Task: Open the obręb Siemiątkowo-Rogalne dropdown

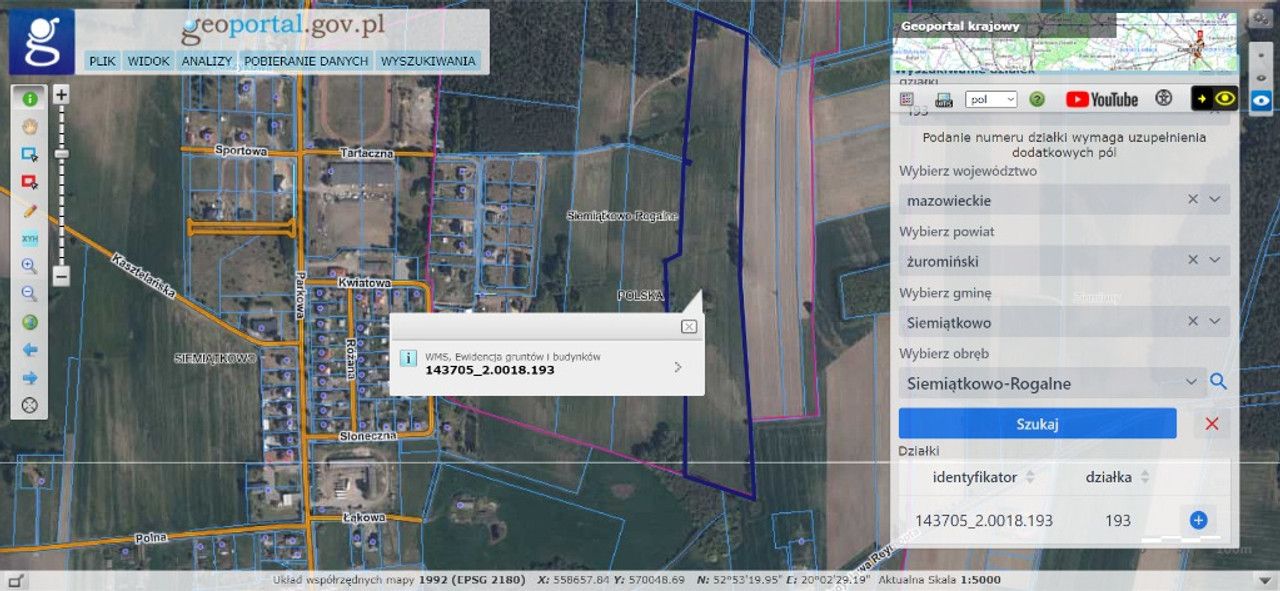Action: 1190,382
